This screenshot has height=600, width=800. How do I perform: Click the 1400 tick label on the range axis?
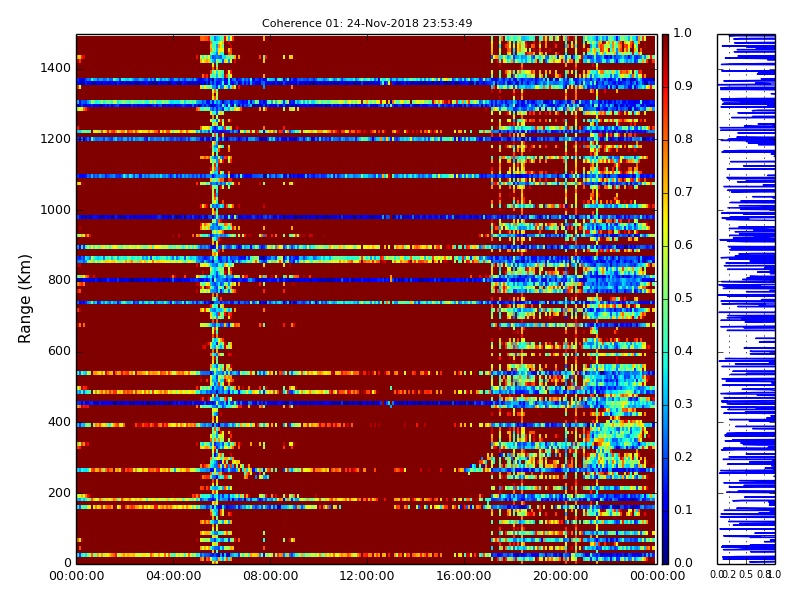click(55, 68)
